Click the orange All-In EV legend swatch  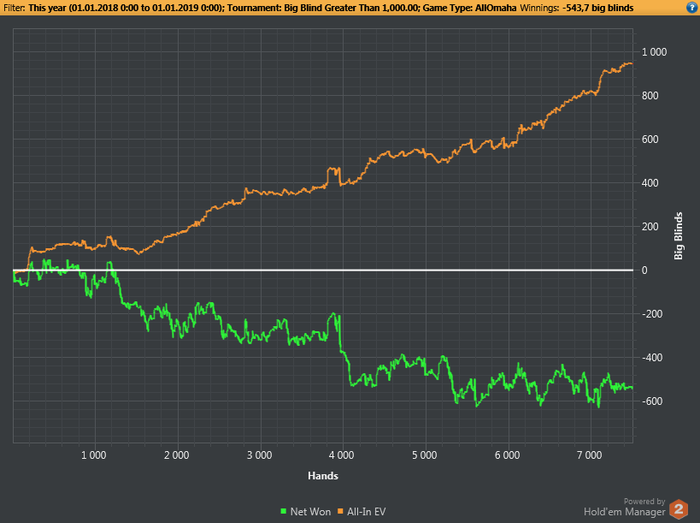[x=340, y=511]
